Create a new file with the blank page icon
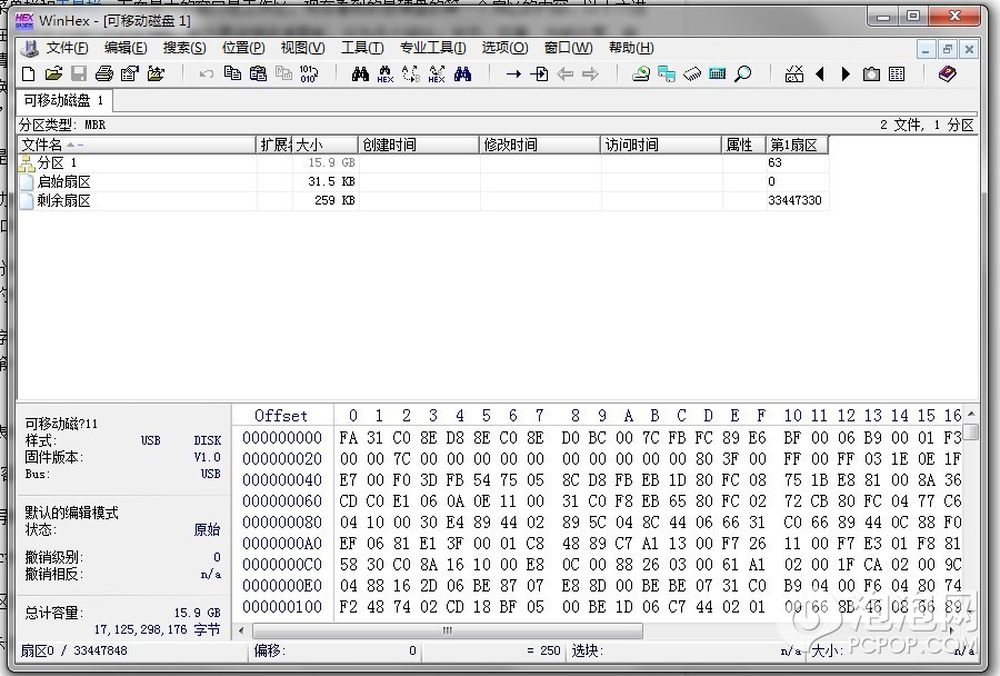The height and width of the screenshot is (676, 1000). pyautogui.click(x=28, y=74)
